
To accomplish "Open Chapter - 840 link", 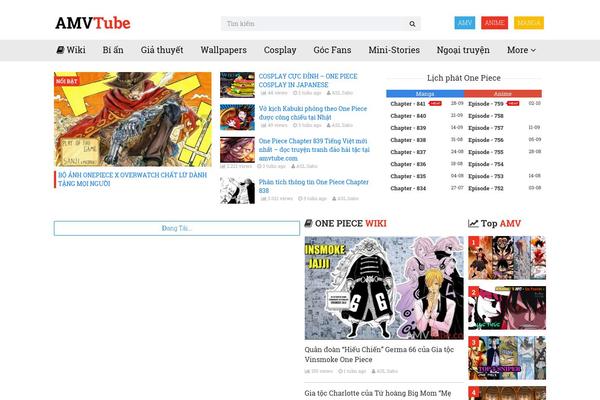I will click(x=408, y=116).
